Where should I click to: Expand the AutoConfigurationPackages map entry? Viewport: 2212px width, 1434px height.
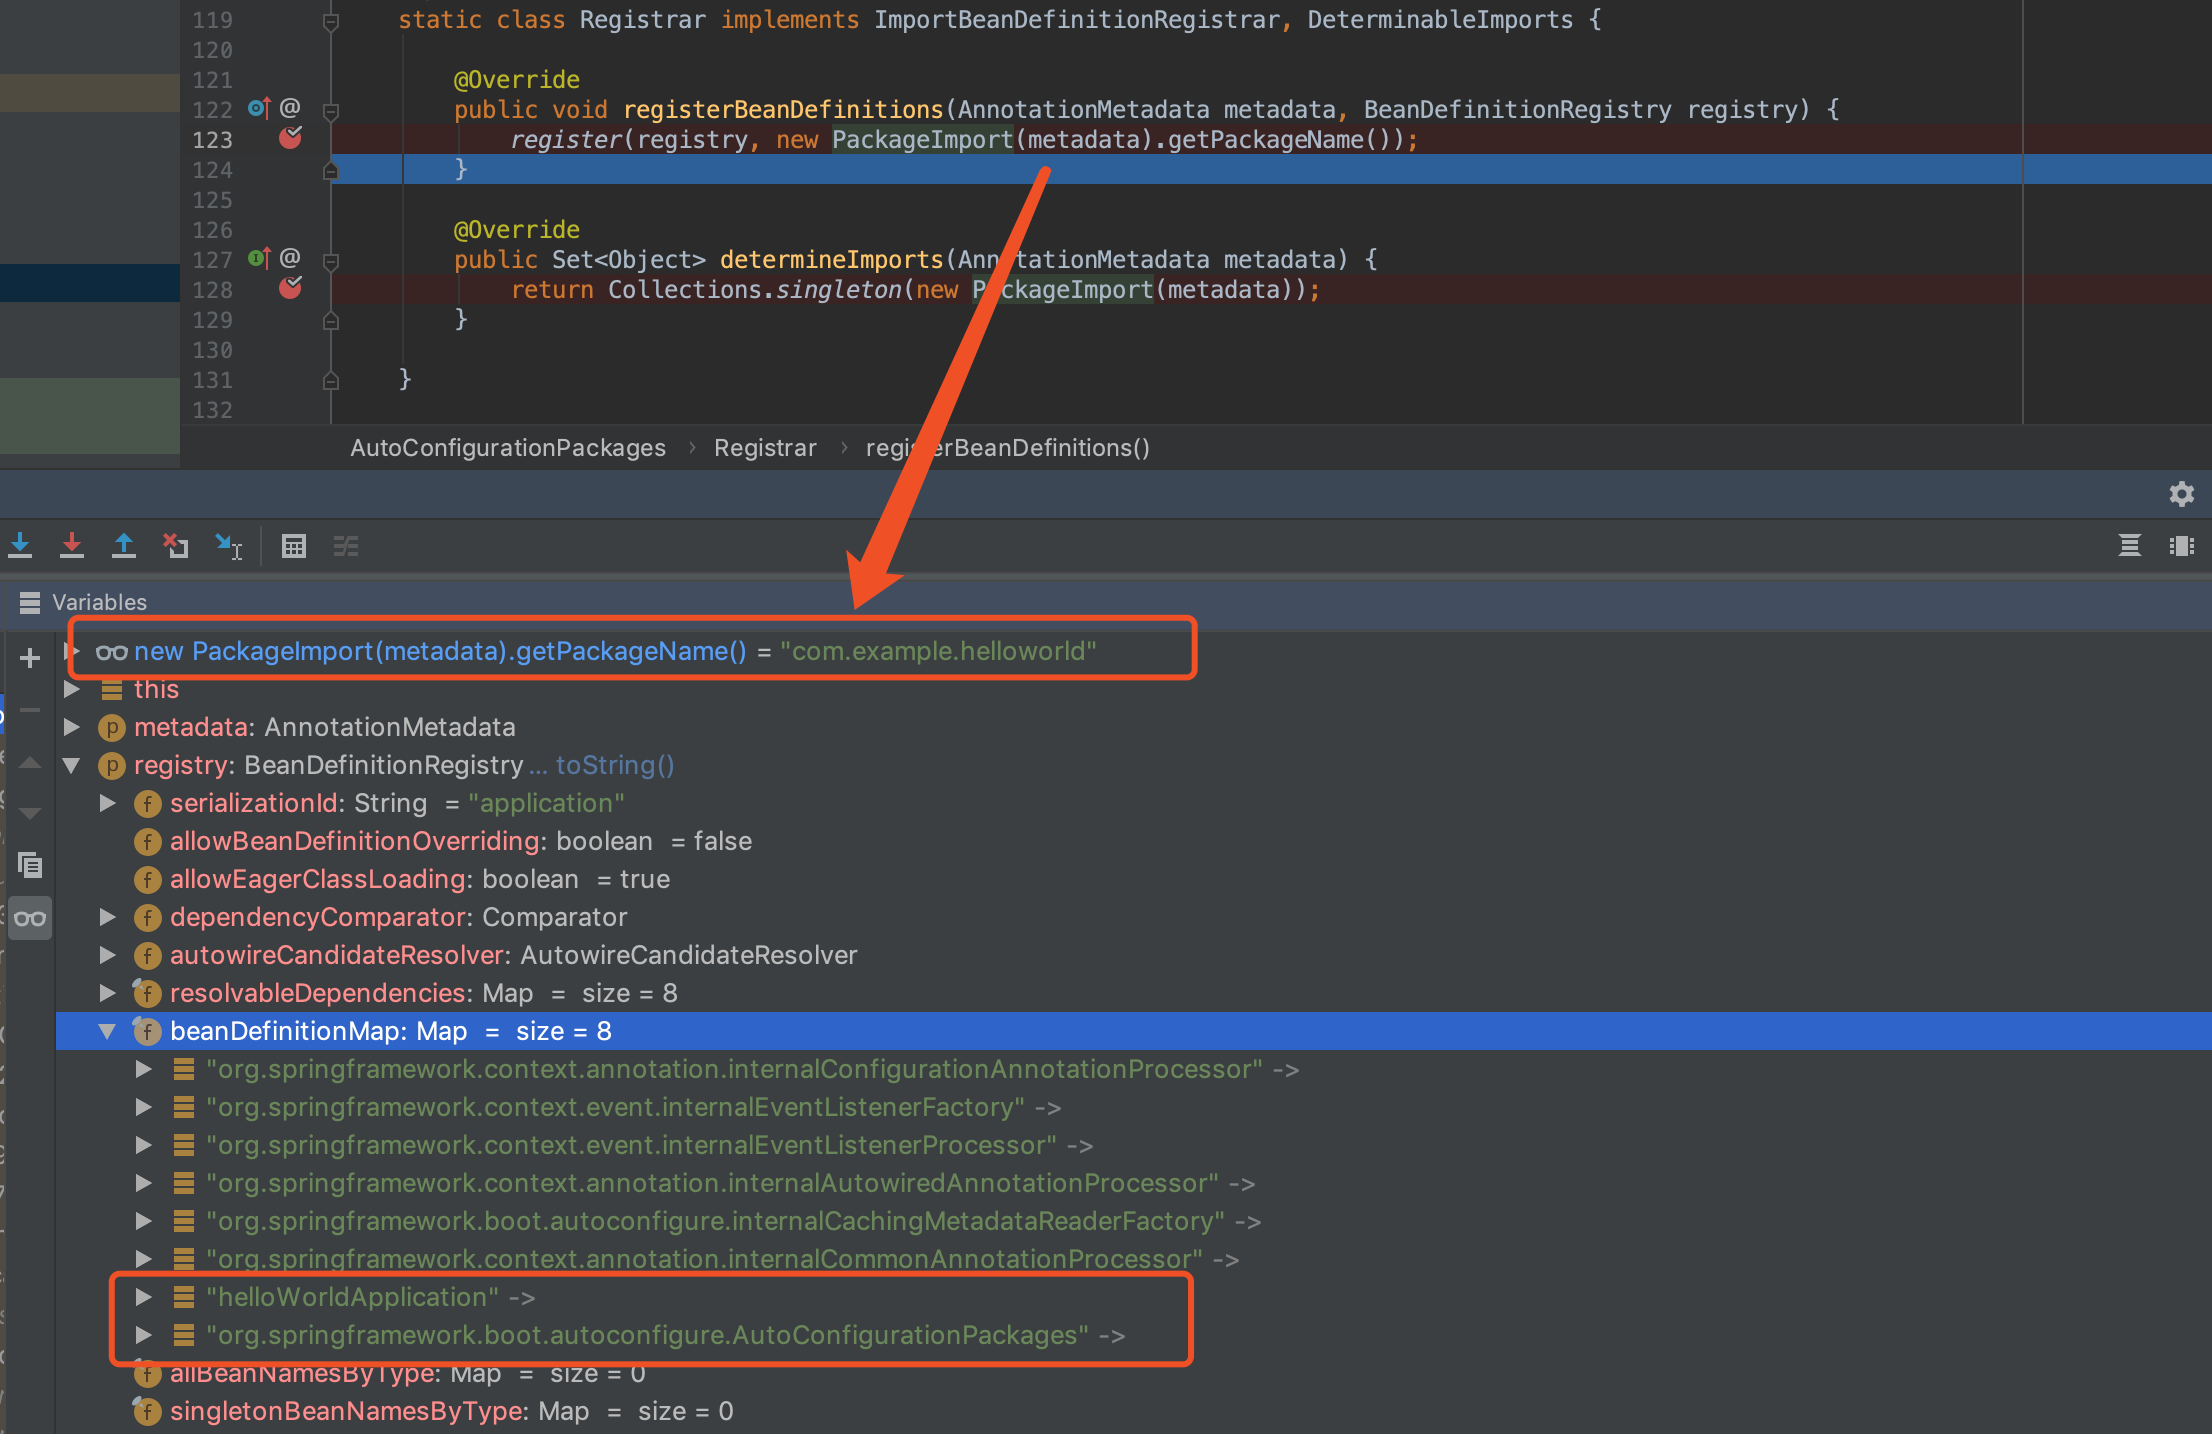point(143,1335)
